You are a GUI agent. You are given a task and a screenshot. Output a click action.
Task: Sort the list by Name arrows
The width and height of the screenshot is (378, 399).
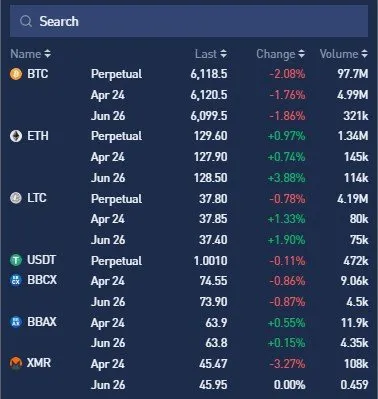point(48,54)
